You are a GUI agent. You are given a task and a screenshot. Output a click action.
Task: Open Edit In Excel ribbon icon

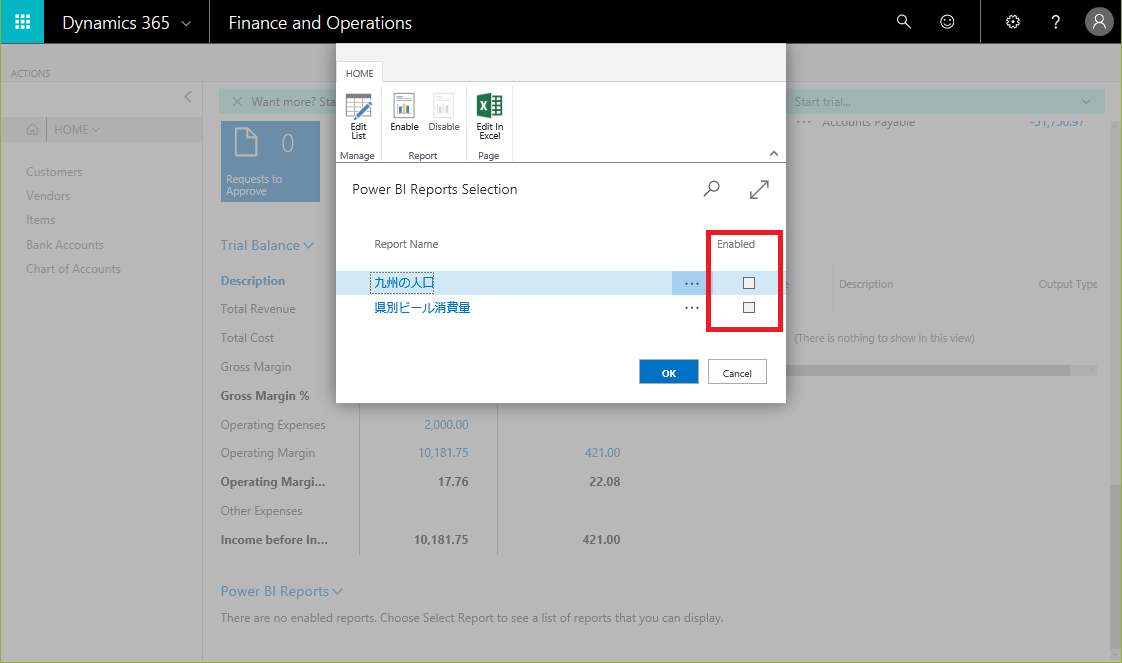coord(489,116)
